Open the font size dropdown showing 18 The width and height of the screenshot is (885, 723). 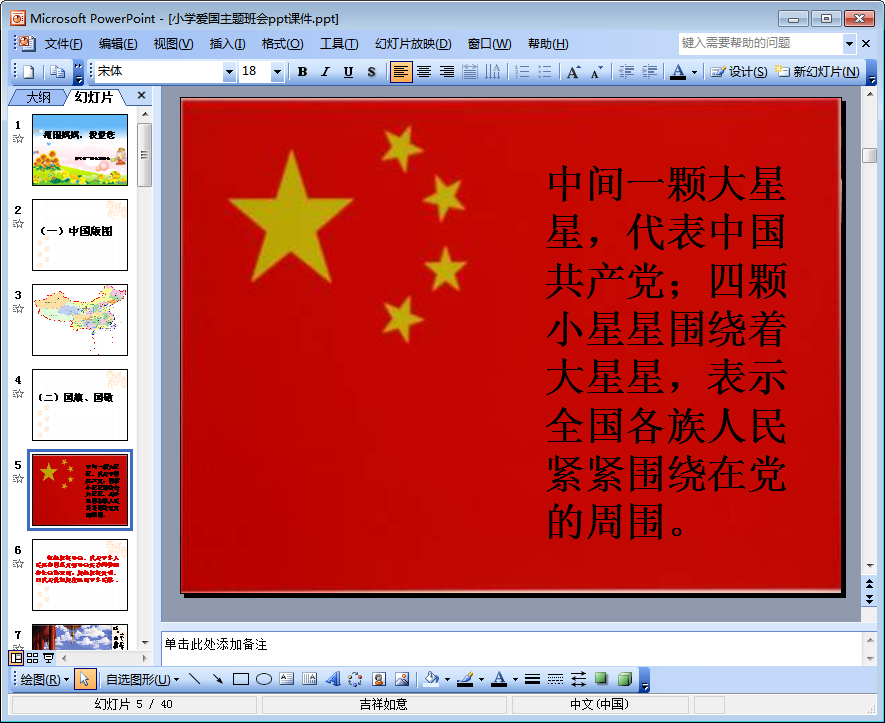point(277,72)
